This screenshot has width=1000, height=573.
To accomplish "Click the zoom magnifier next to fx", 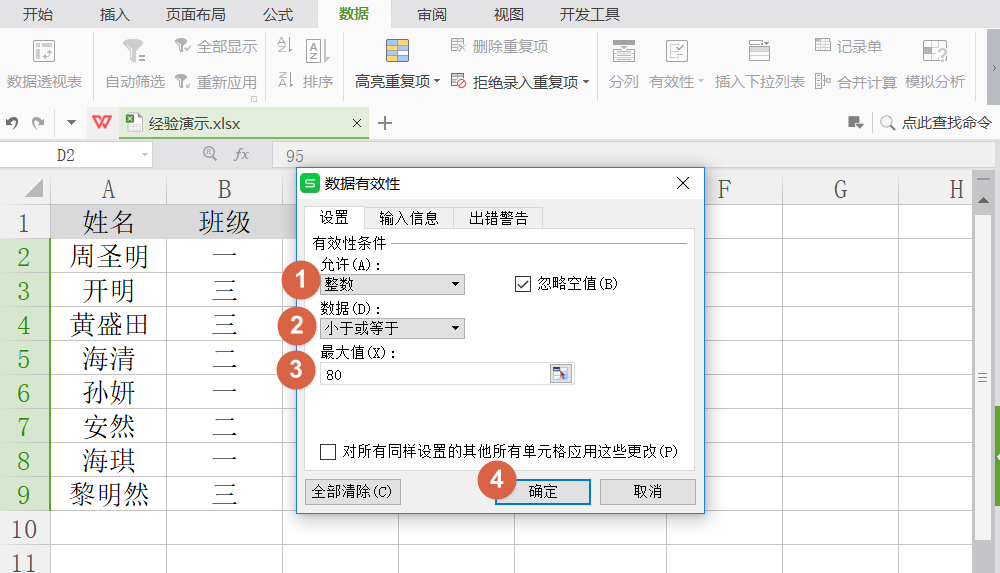I will [x=210, y=153].
